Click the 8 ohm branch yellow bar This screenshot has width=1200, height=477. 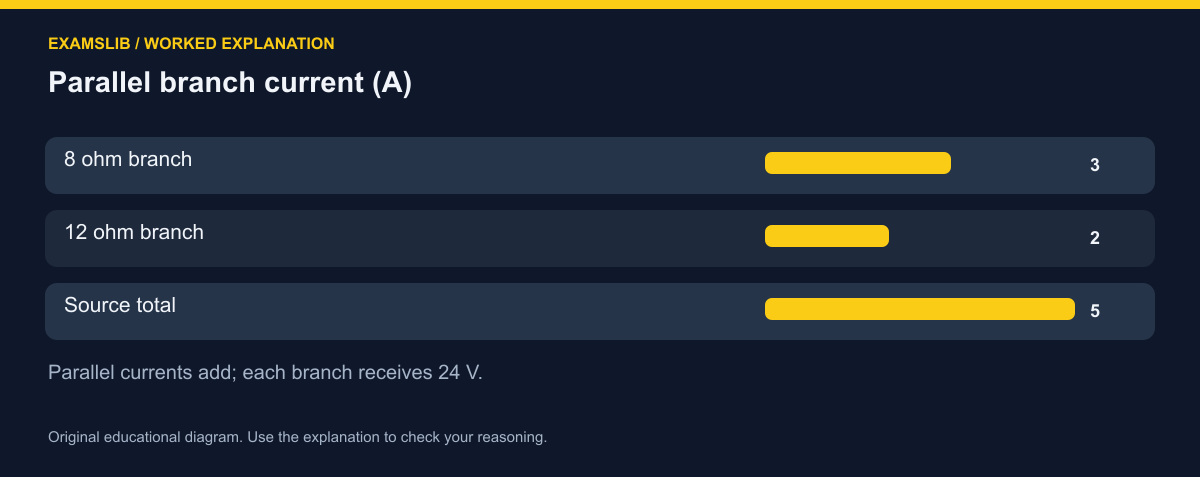pos(857,163)
